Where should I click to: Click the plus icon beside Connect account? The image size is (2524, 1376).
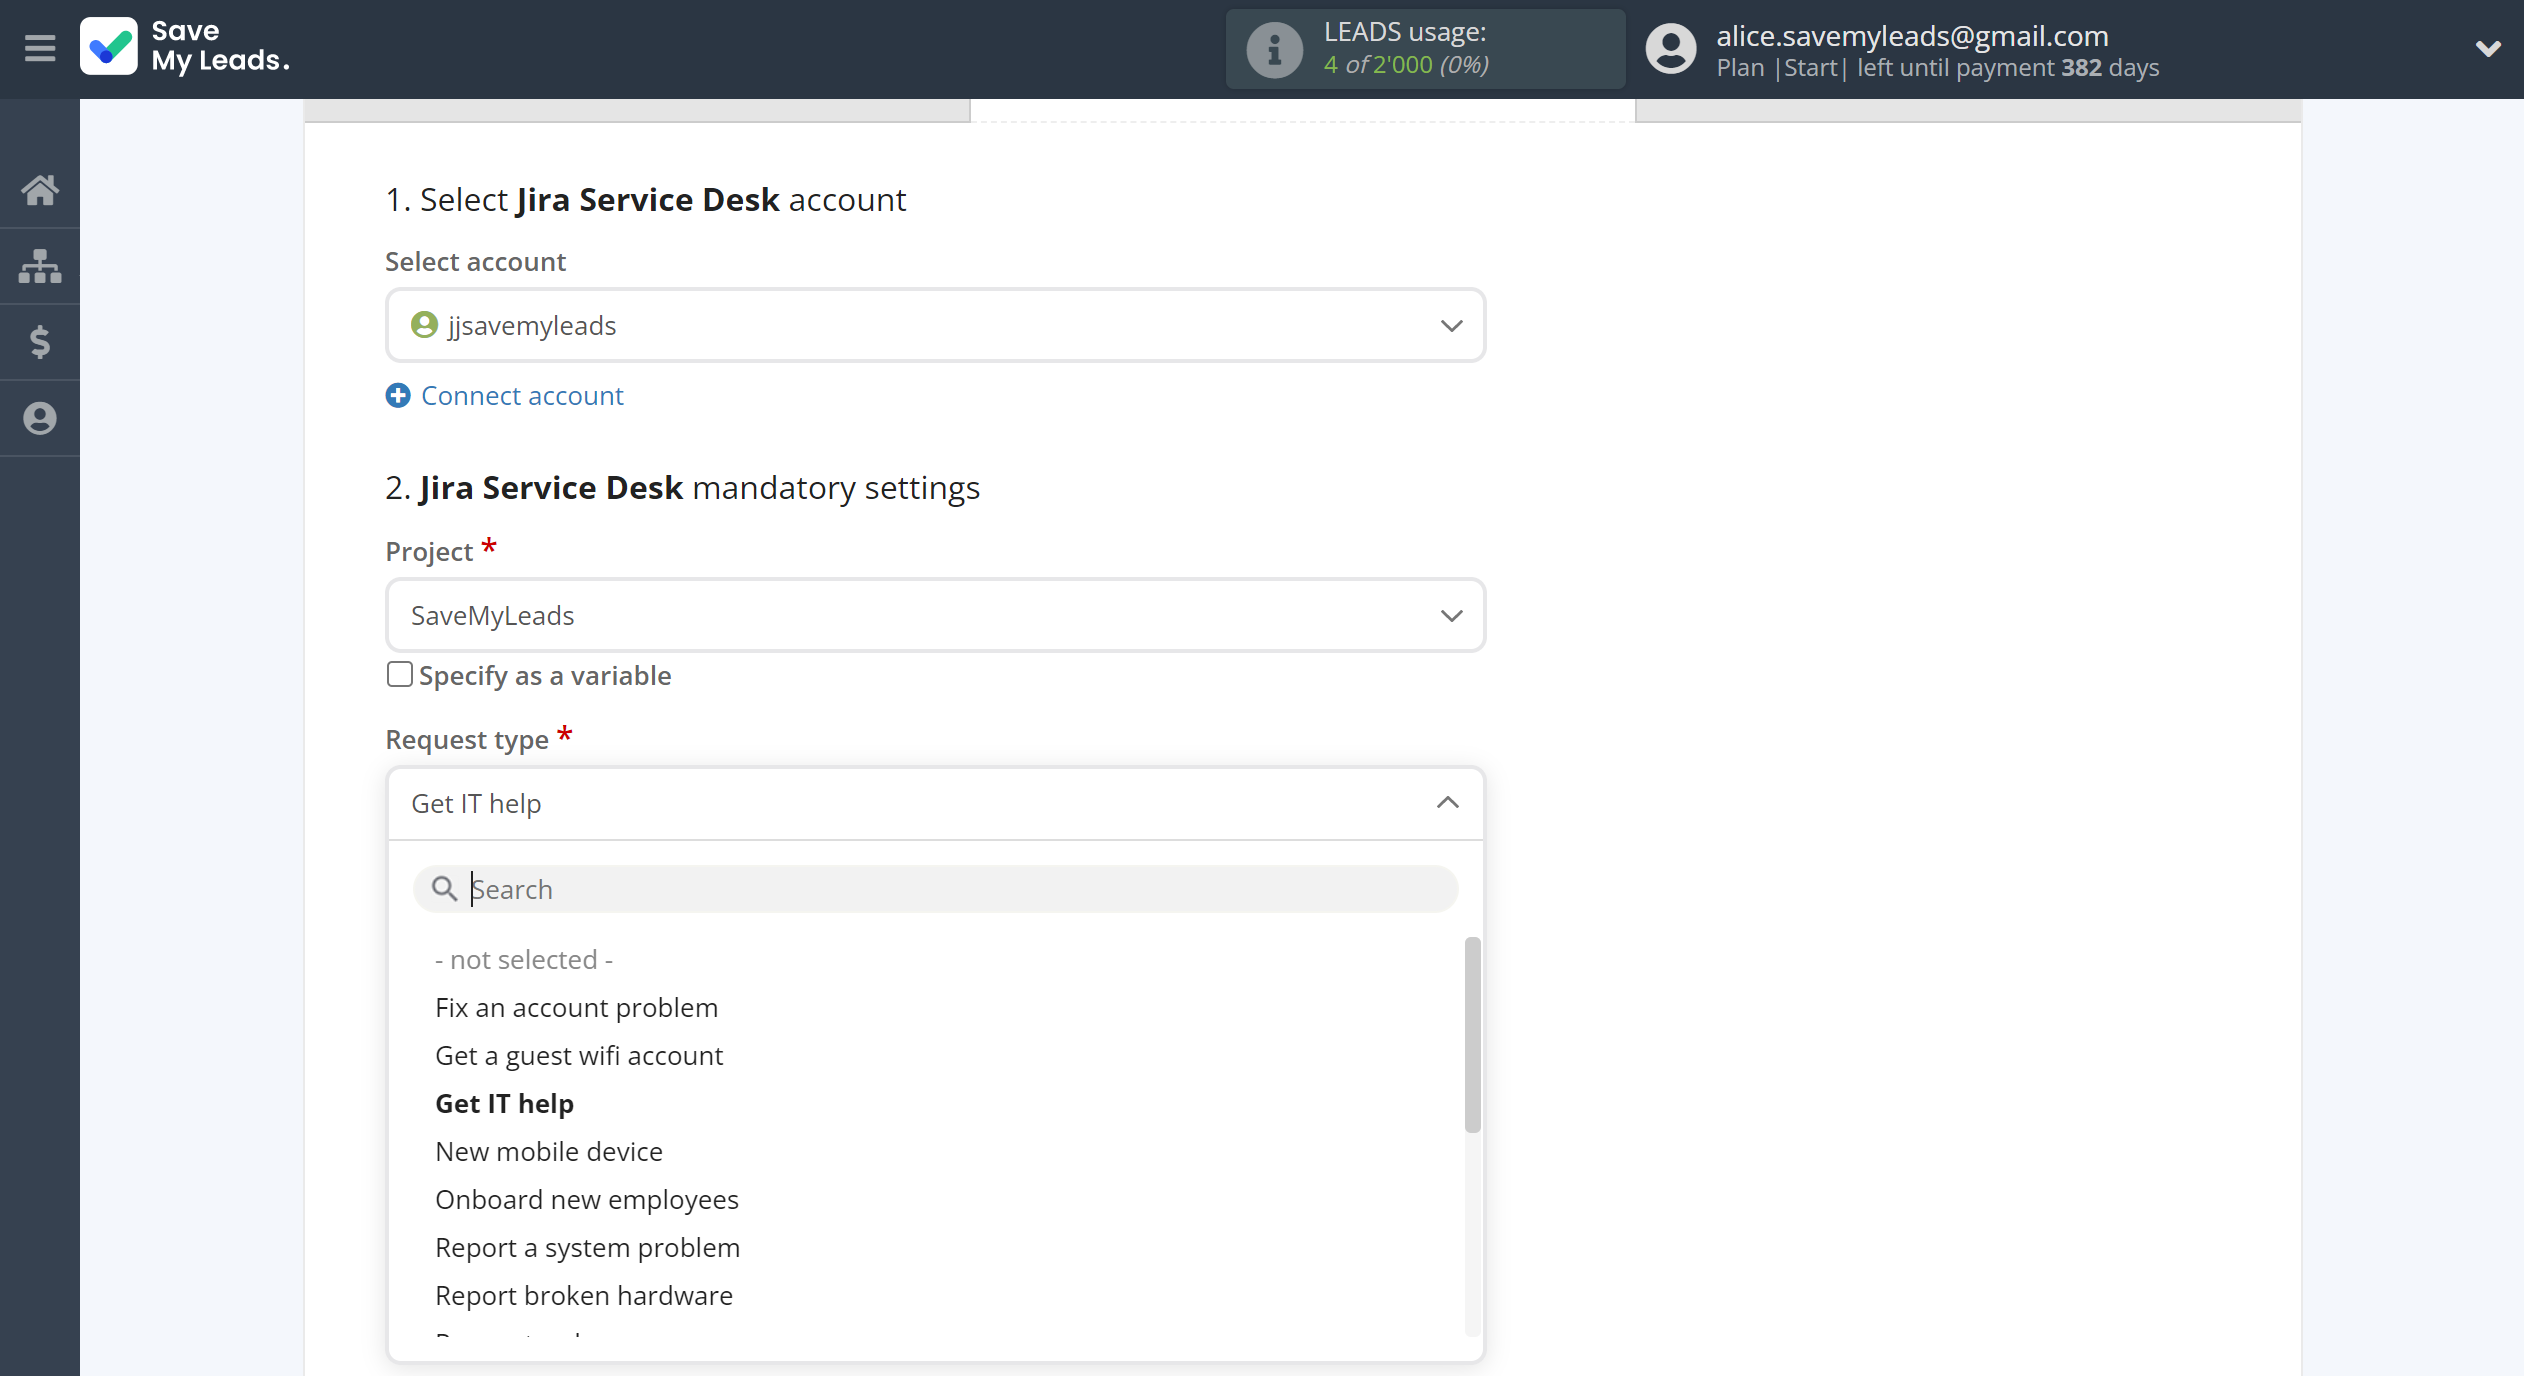point(398,396)
